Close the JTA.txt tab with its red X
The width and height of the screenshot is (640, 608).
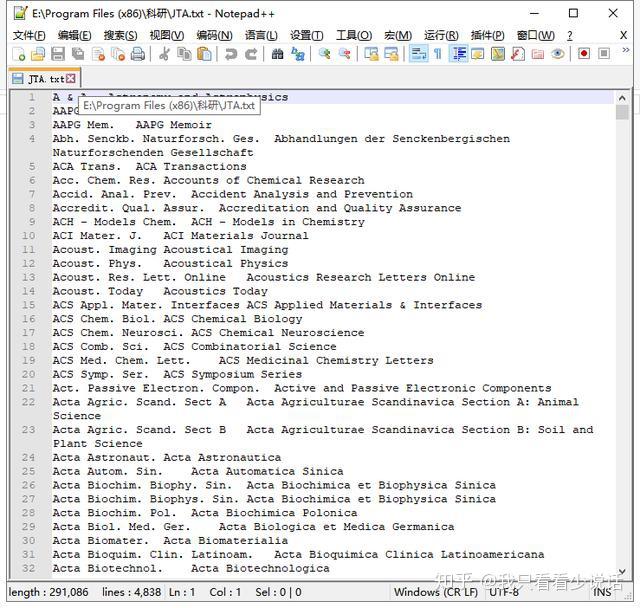tap(71, 78)
